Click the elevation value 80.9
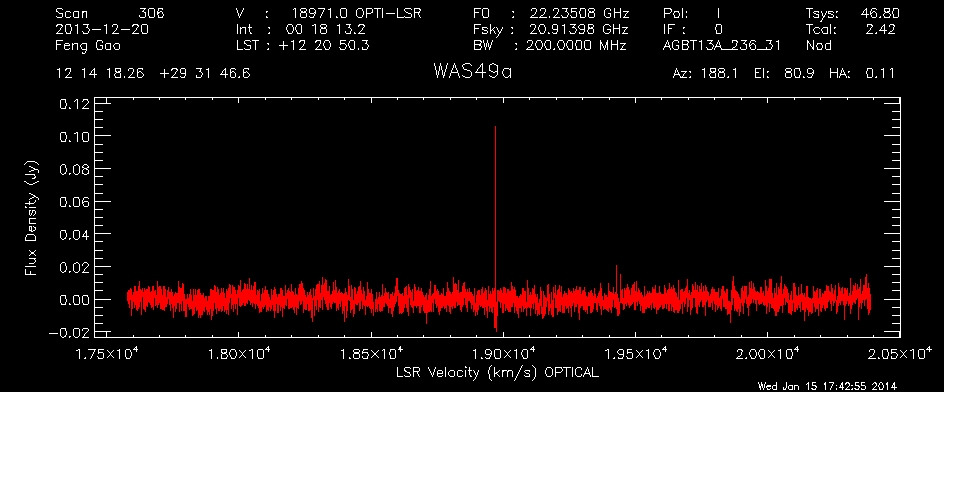The image size is (962, 490). coord(799,74)
